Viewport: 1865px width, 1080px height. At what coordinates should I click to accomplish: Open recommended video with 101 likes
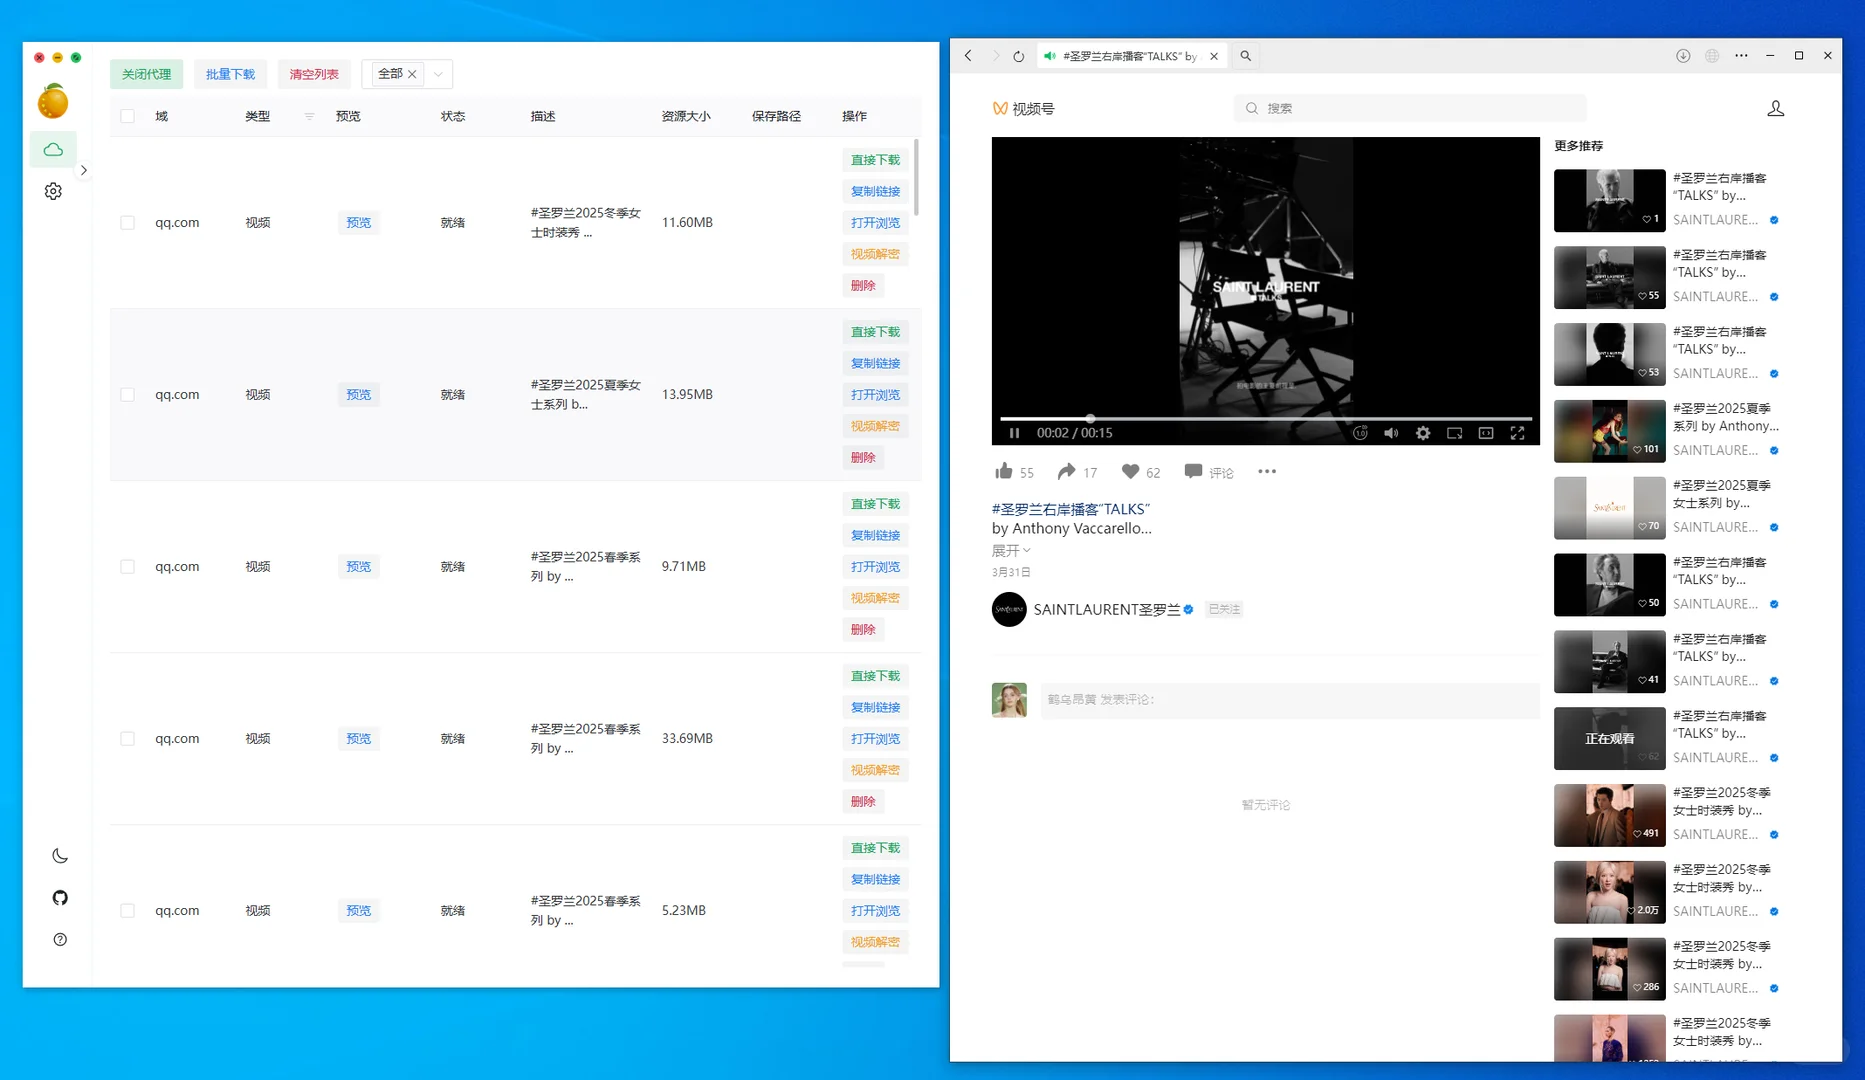click(1610, 431)
